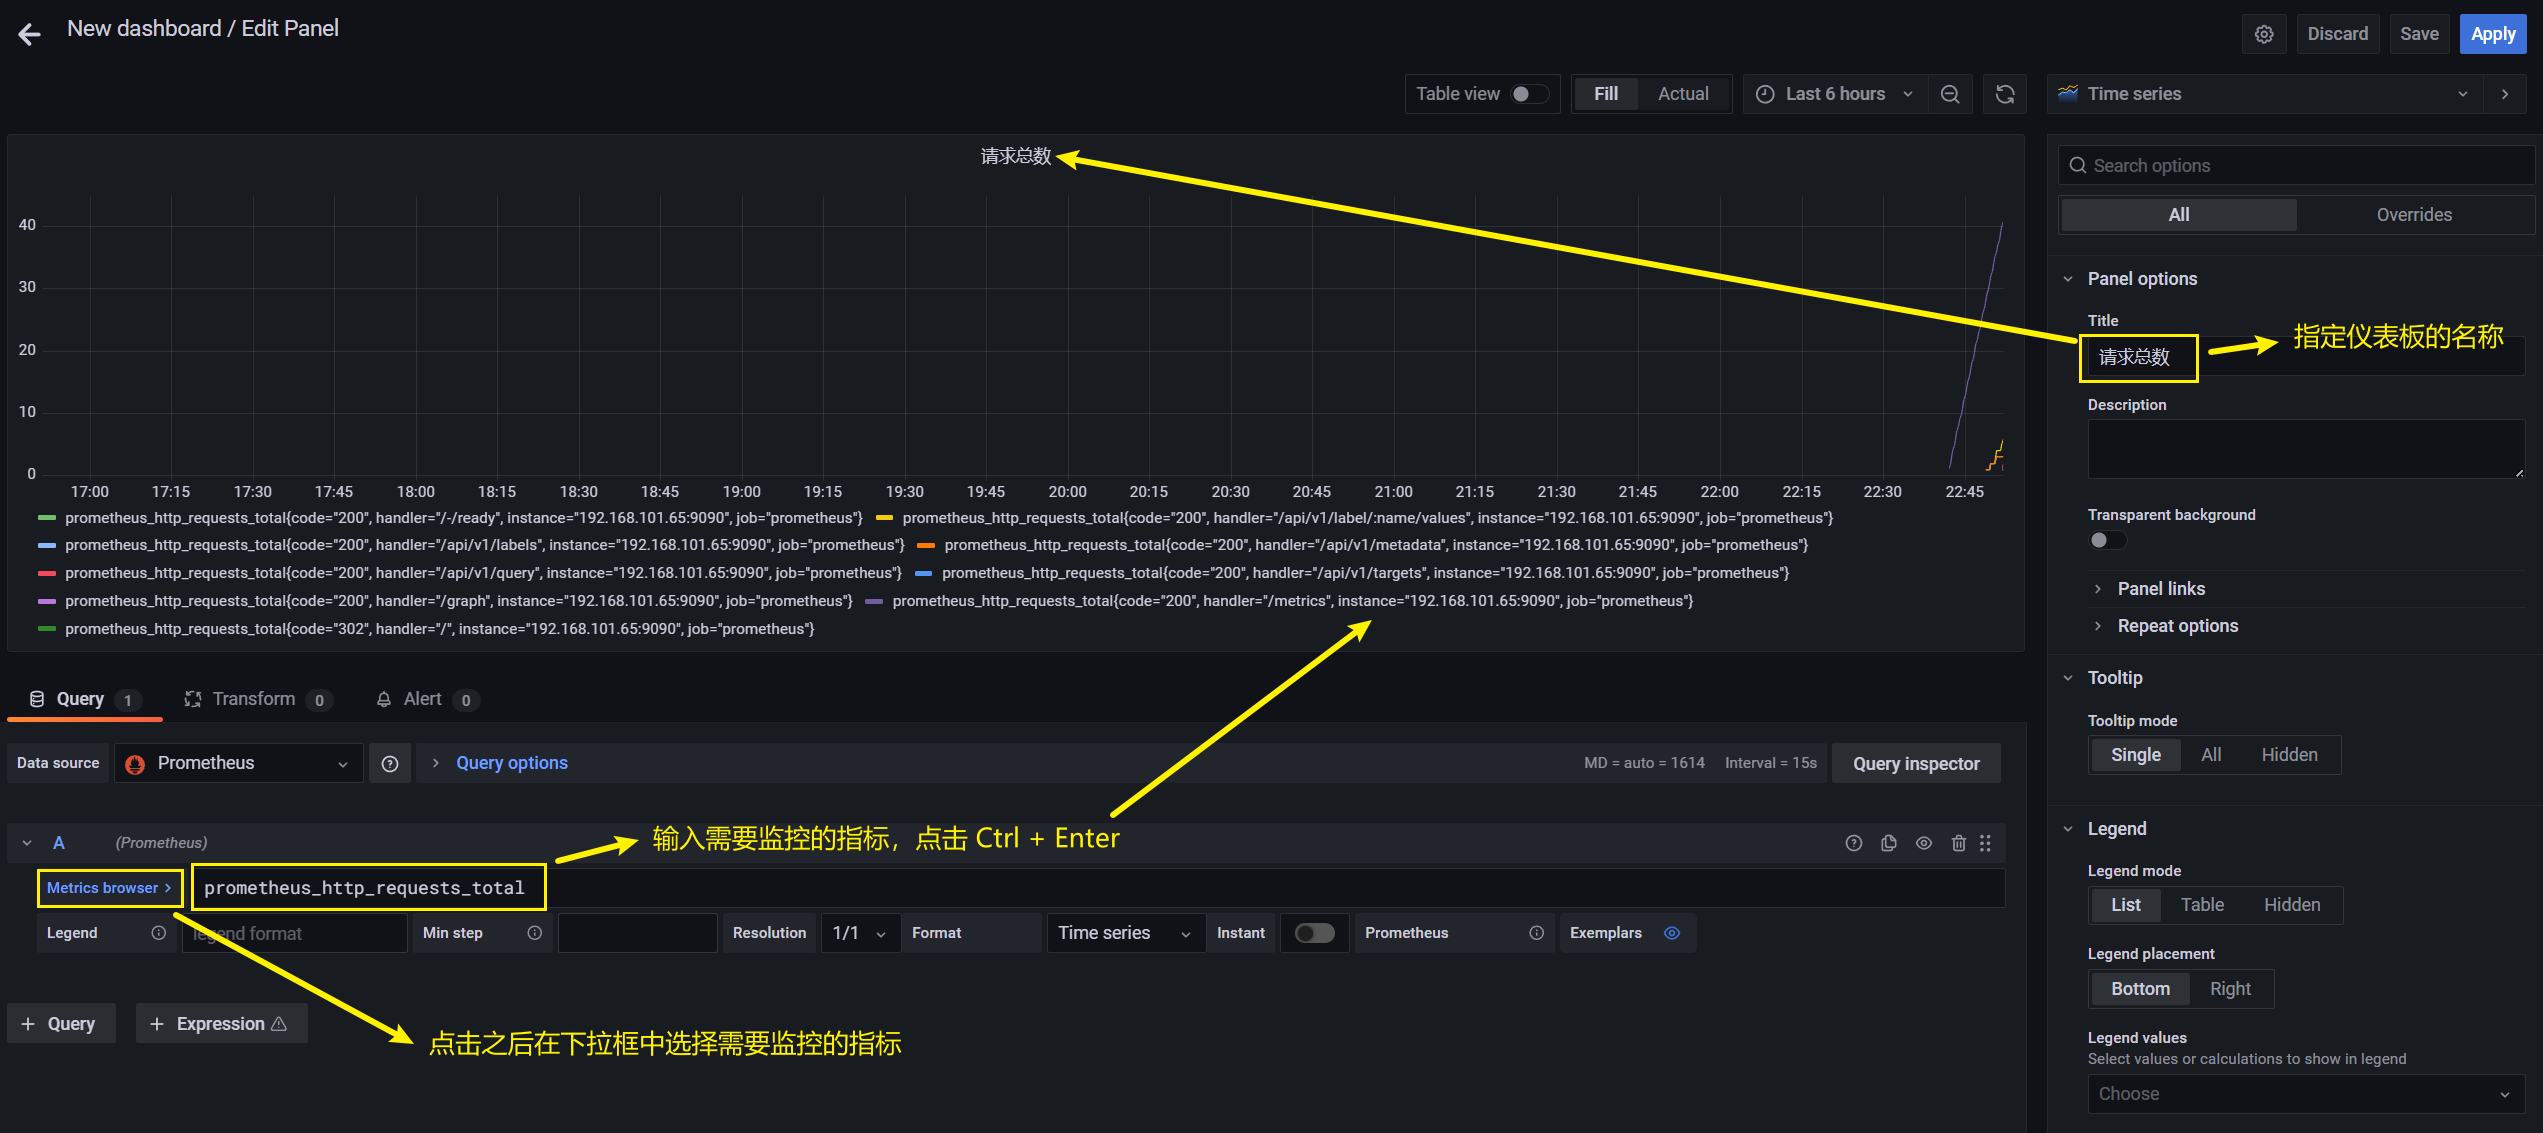Switch to the Transform tab
The width and height of the screenshot is (2543, 1133).
click(x=254, y=699)
